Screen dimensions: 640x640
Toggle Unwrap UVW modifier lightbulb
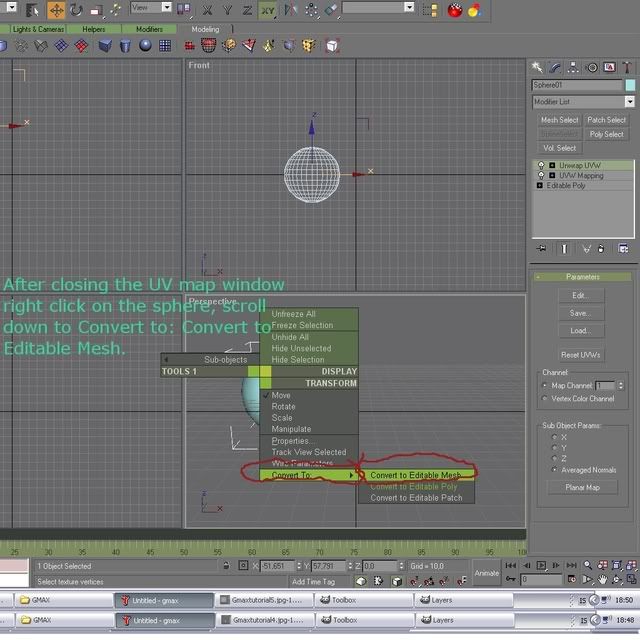(541, 165)
